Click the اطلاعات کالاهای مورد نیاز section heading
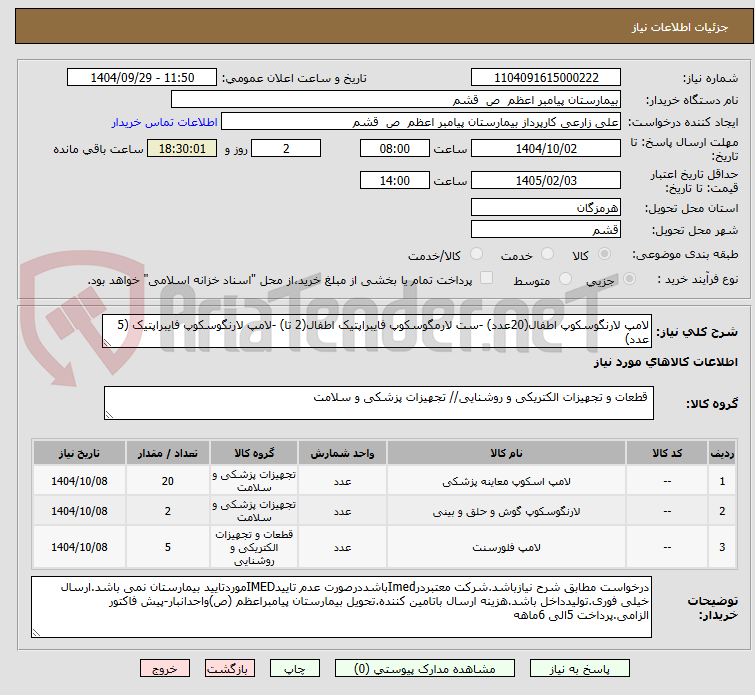This screenshot has height=695, width=755. [665, 362]
